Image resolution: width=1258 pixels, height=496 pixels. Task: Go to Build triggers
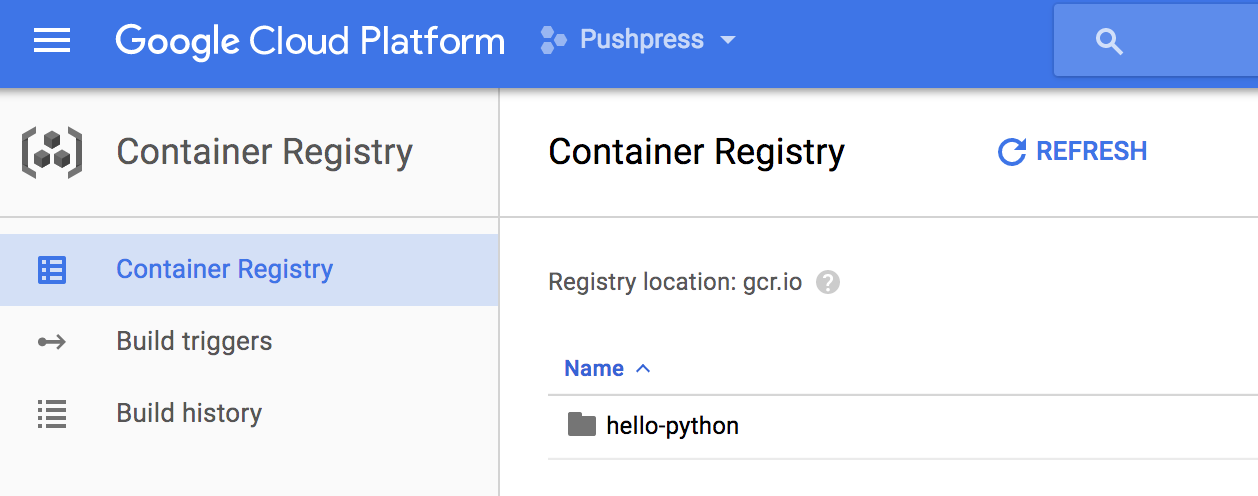coord(194,342)
